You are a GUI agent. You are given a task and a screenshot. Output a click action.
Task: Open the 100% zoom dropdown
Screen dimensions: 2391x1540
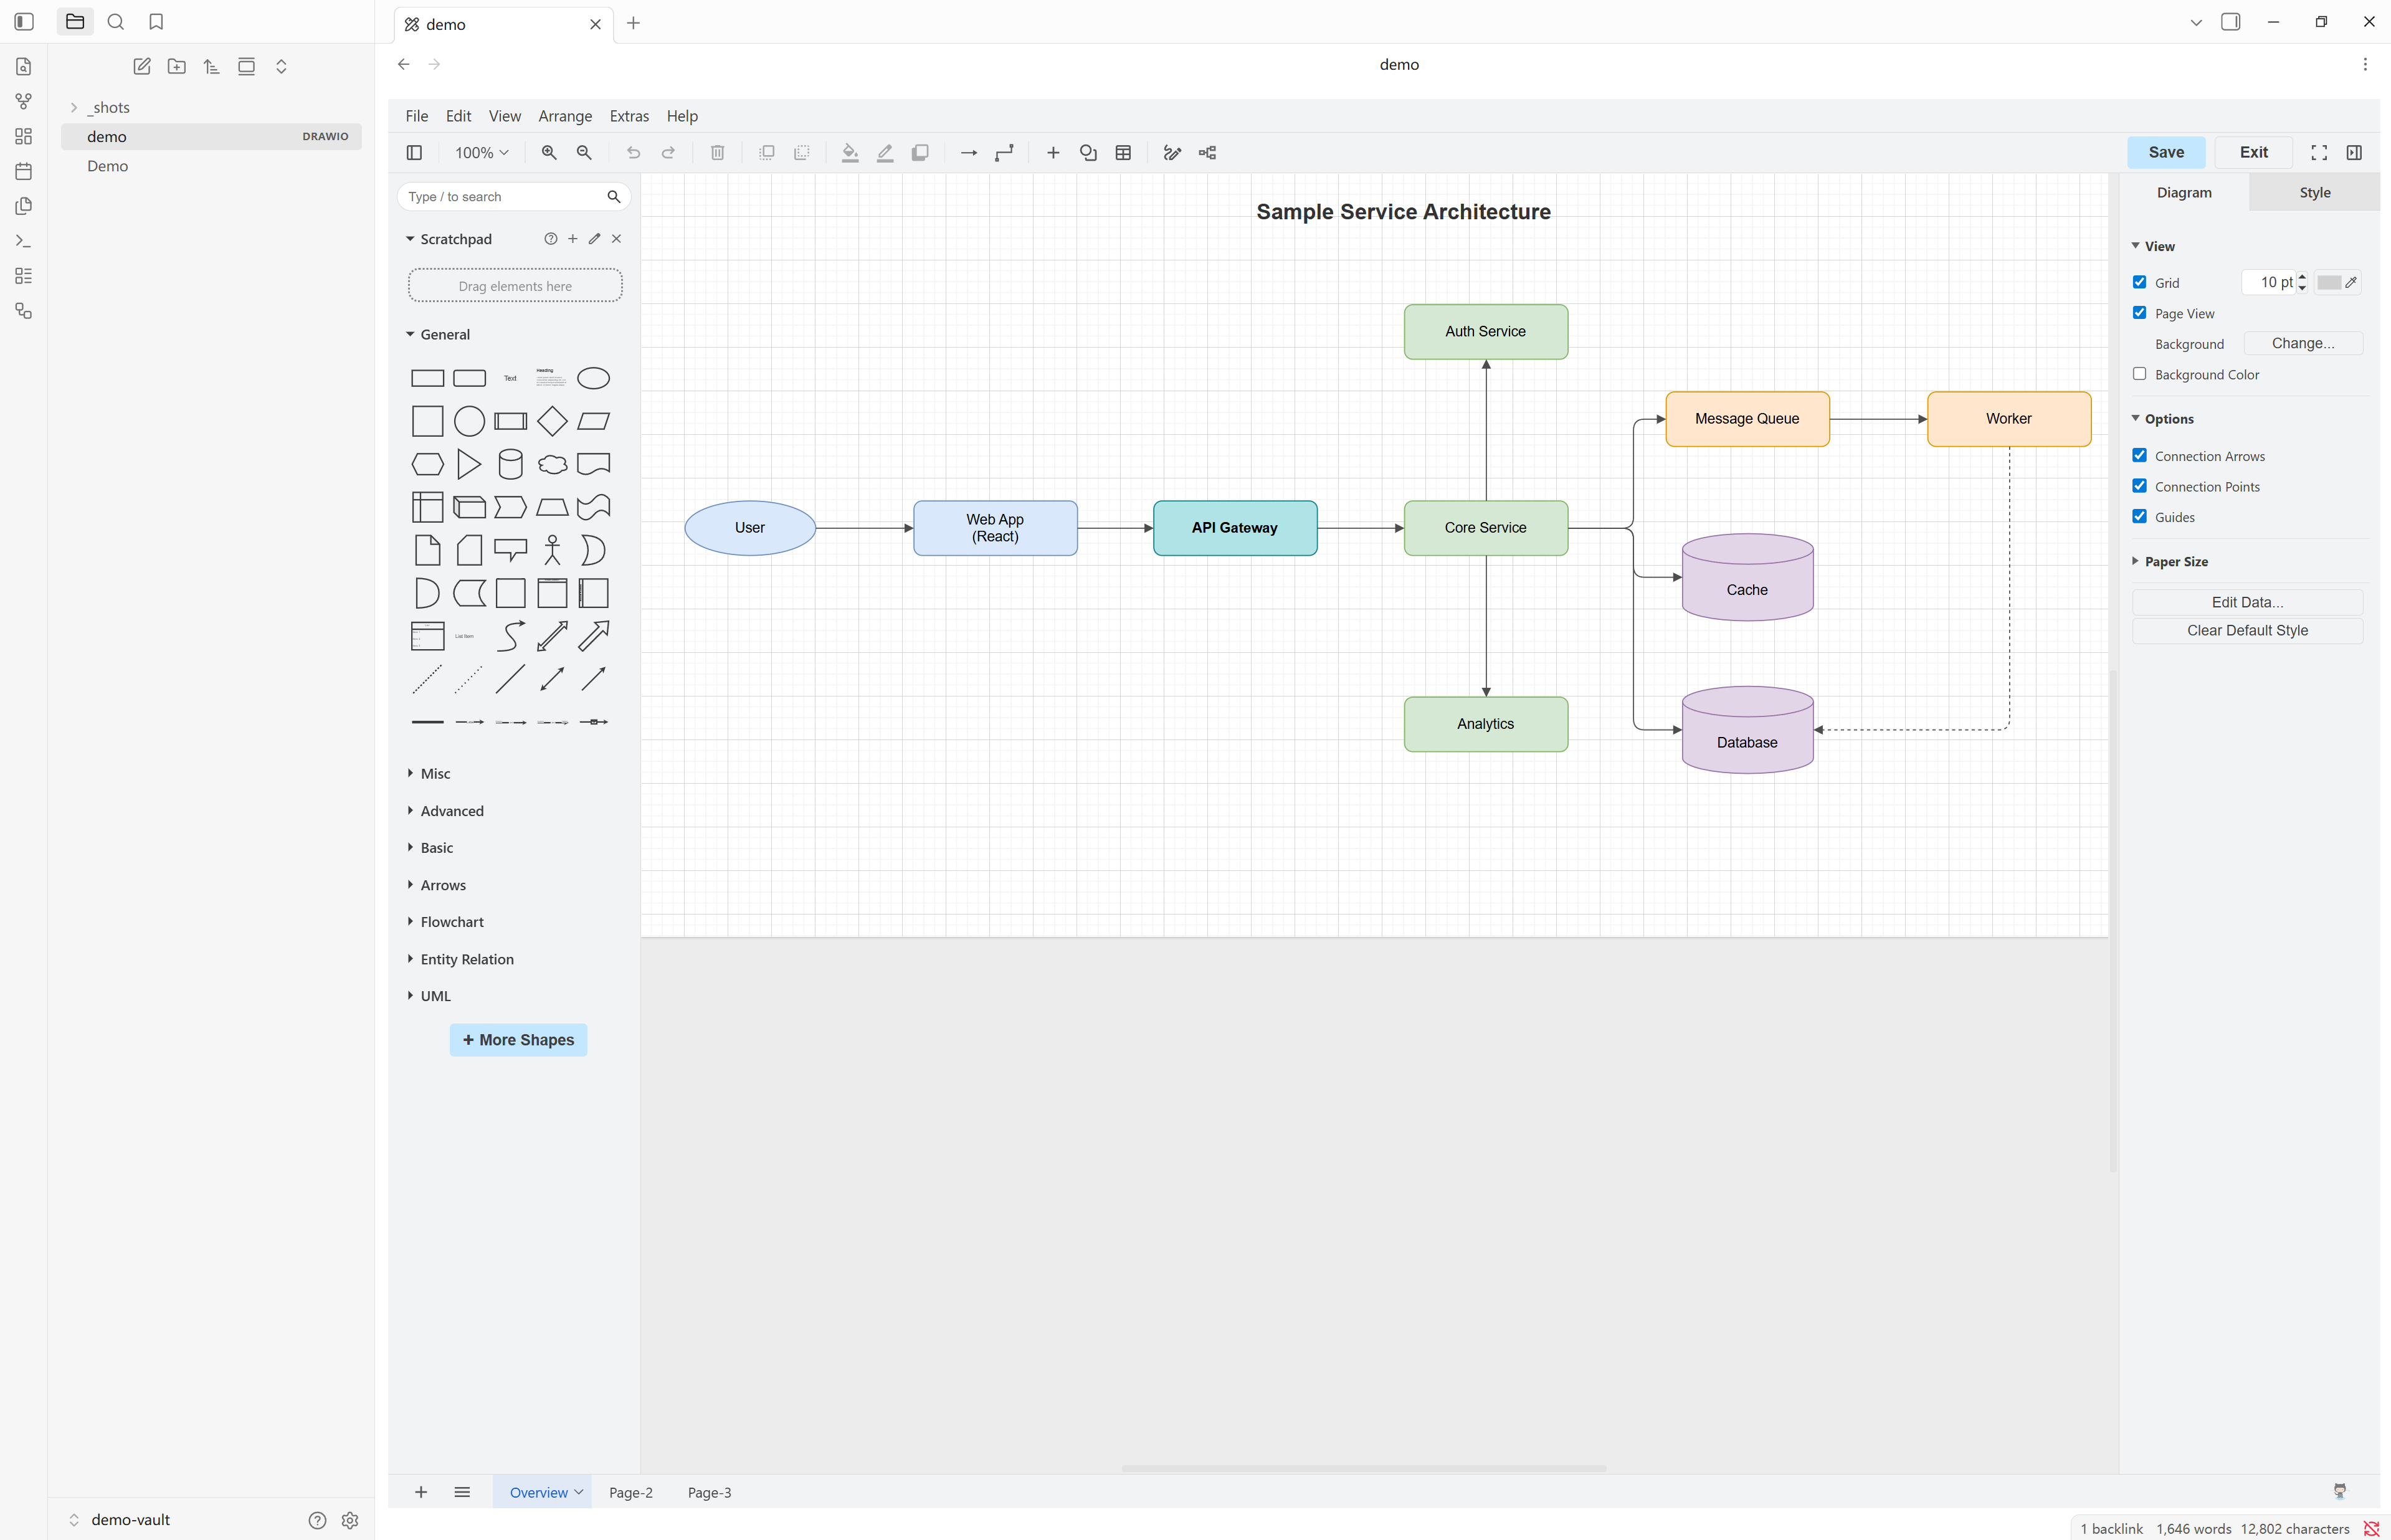pyautogui.click(x=481, y=153)
